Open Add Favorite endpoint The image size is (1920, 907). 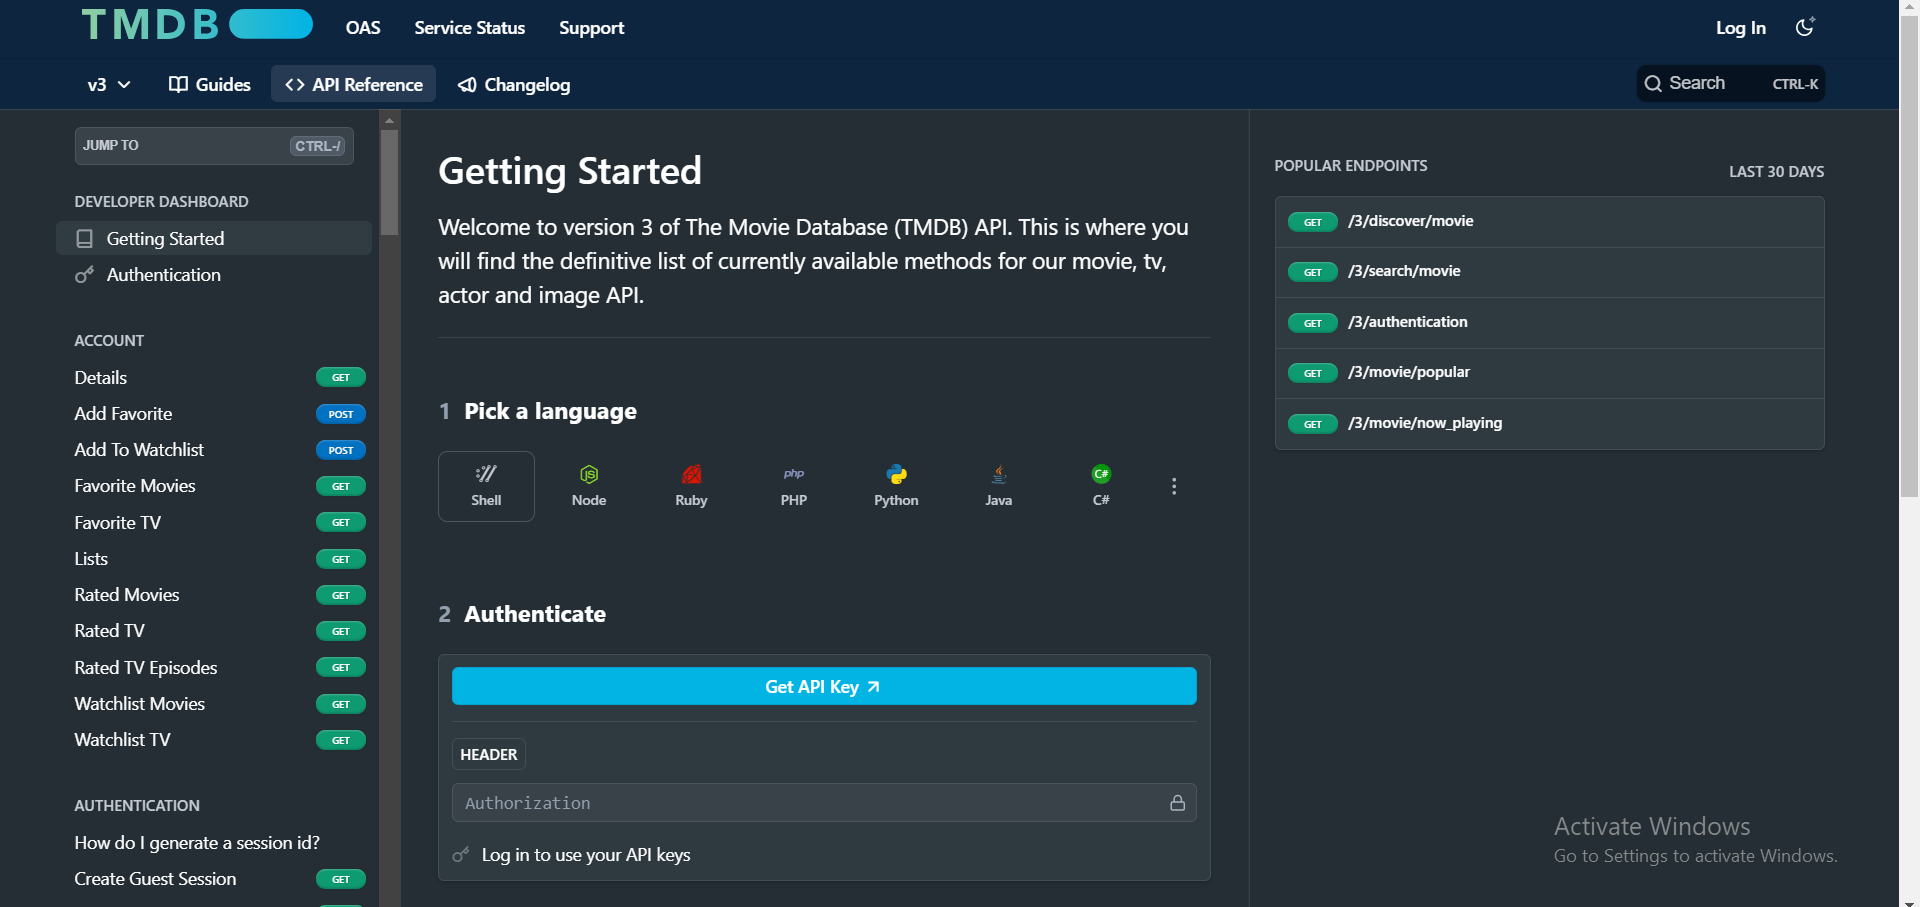(x=220, y=413)
